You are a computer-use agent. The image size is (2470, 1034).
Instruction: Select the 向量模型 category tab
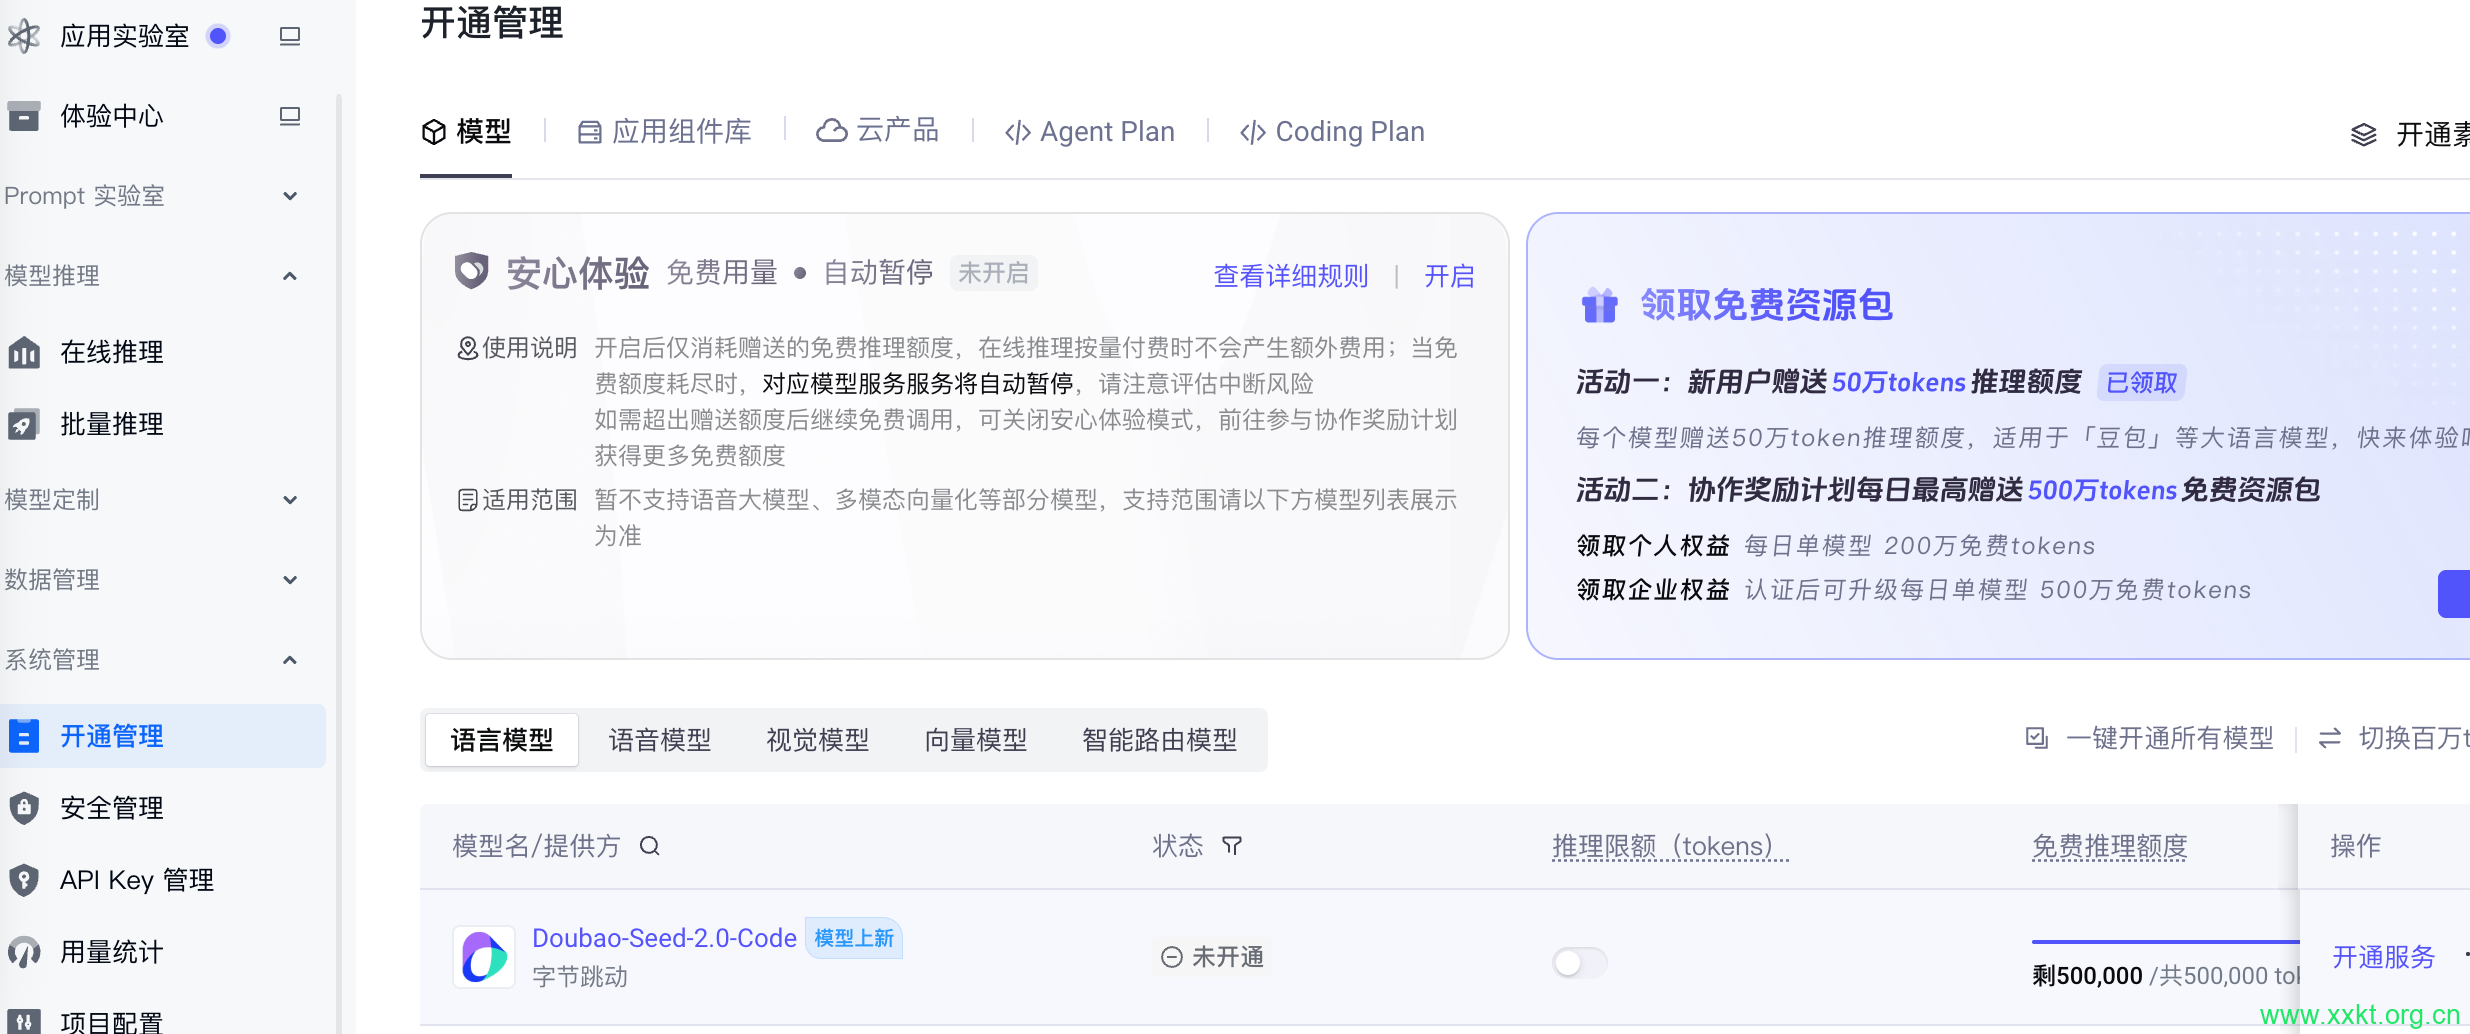tap(976, 740)
